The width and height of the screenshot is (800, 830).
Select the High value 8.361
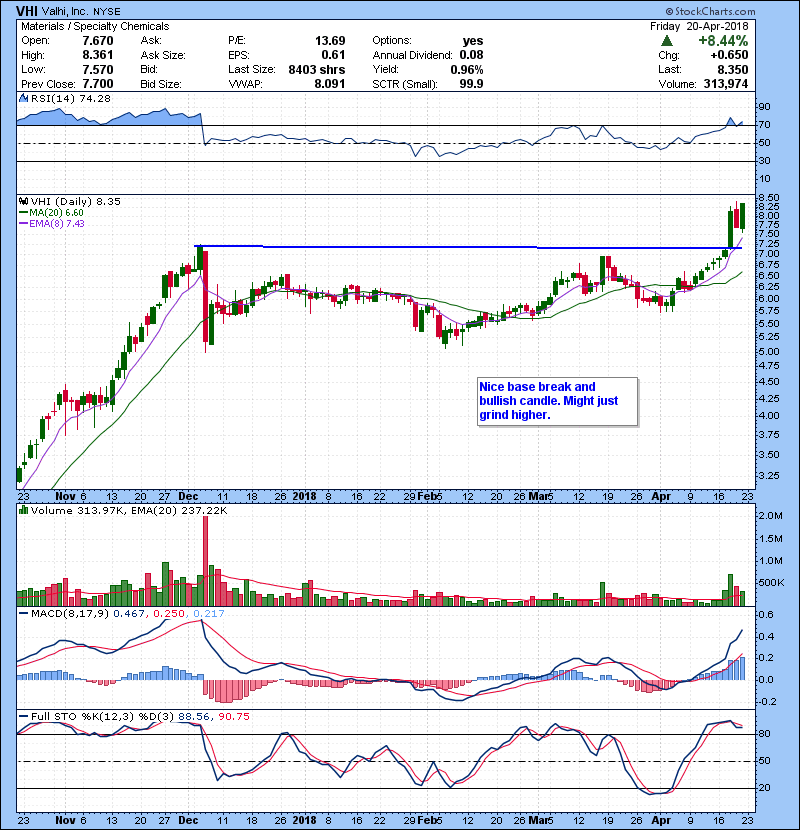98,55
